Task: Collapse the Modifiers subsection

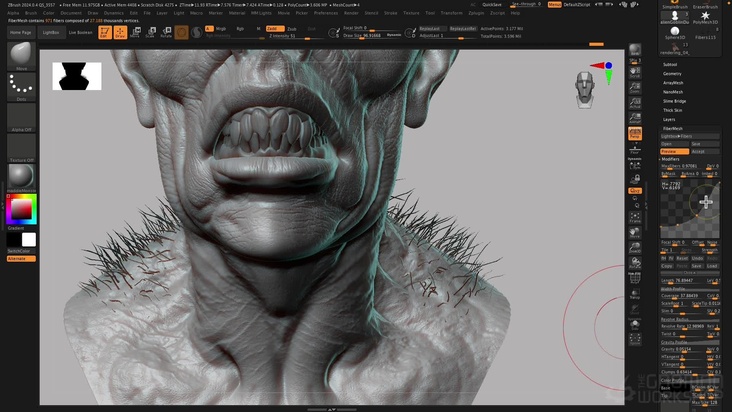Action: pyautogui.click(x=670, y=159)
